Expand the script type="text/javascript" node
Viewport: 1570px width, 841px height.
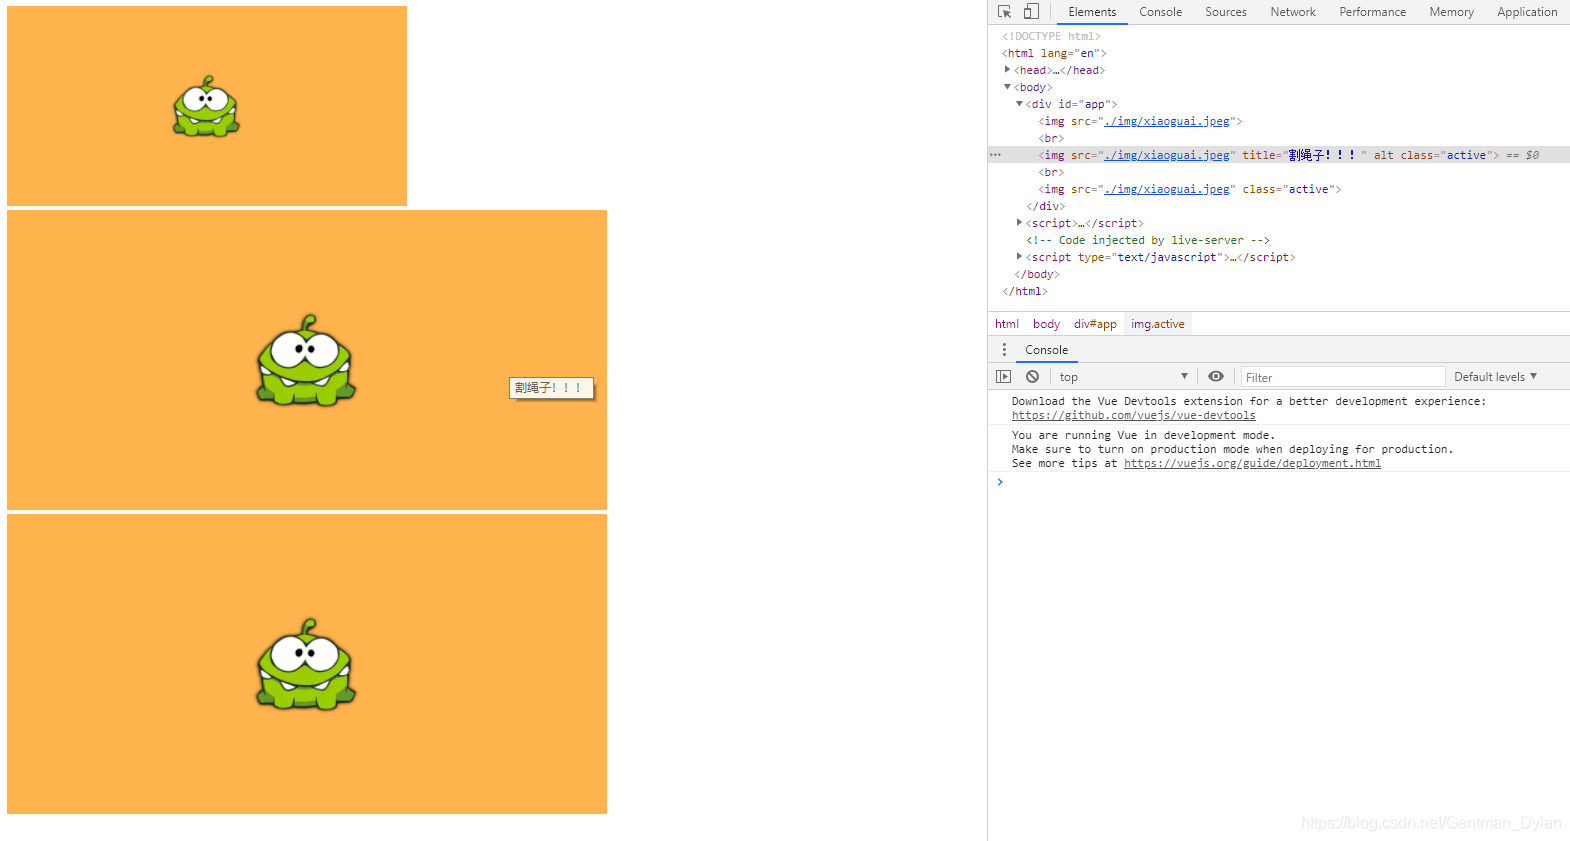point(1019,257)
